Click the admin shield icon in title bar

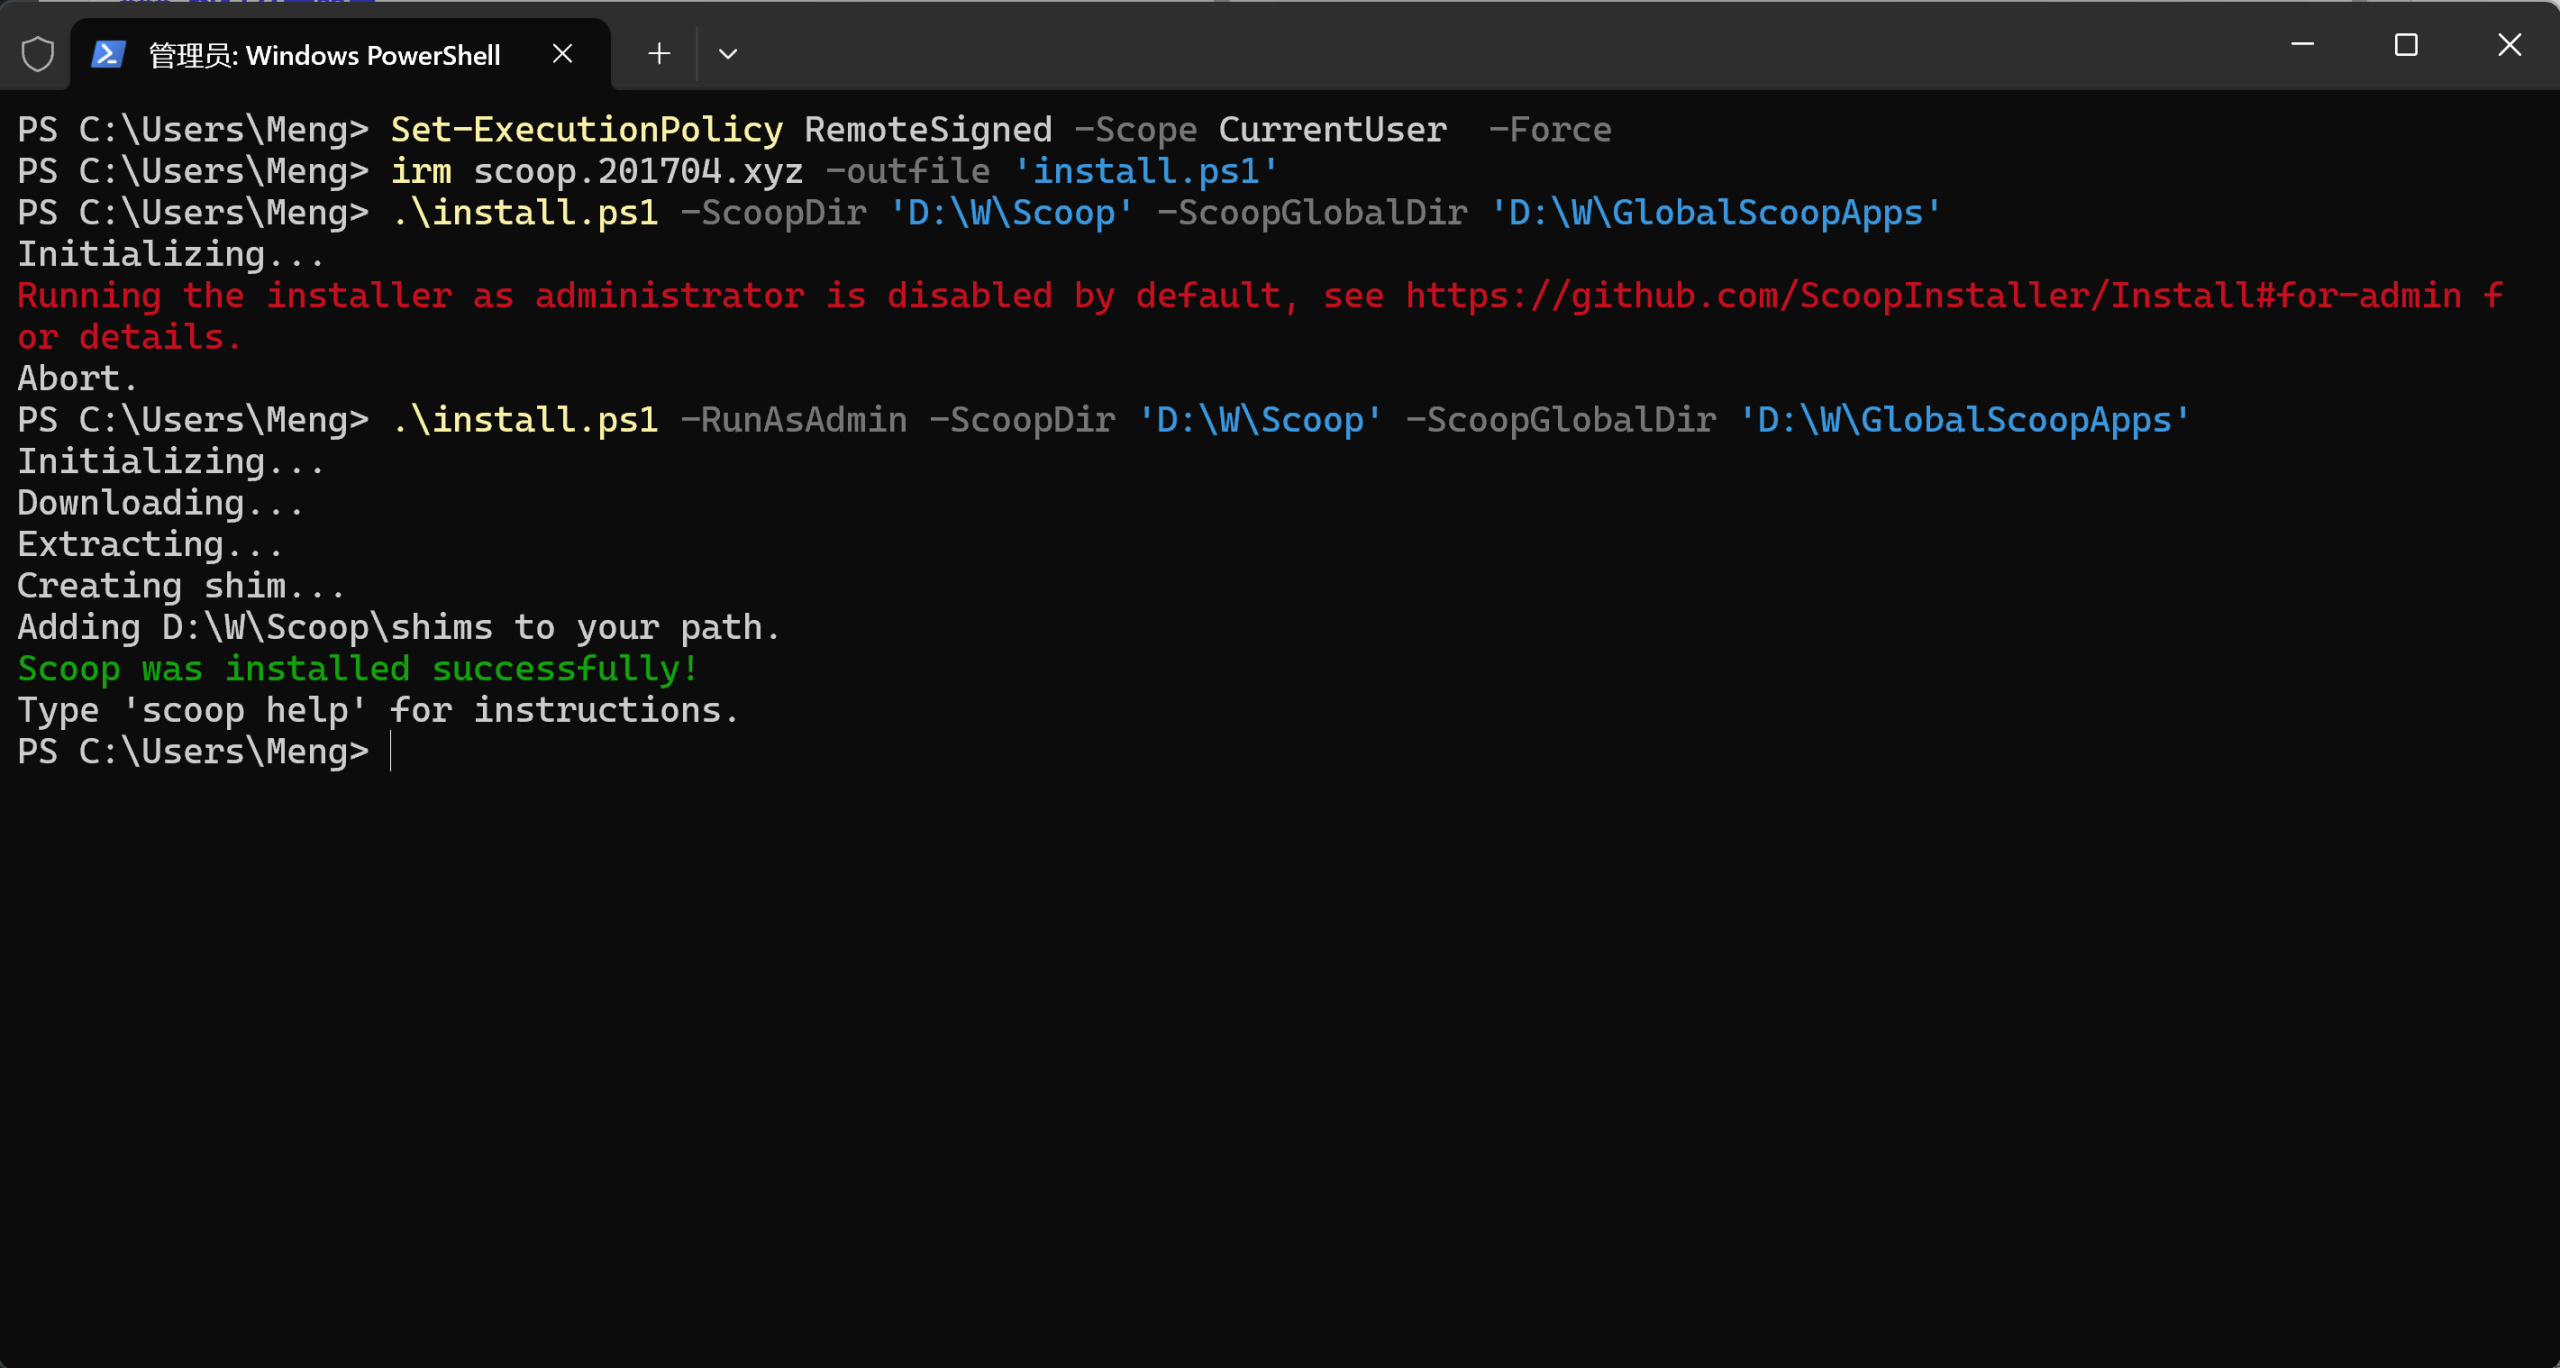point(37,52)
